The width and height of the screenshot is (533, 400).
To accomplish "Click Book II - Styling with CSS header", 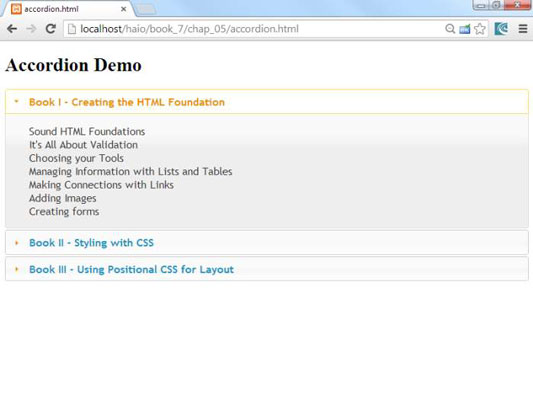I will pyautogui.click(x=267, y=243).
